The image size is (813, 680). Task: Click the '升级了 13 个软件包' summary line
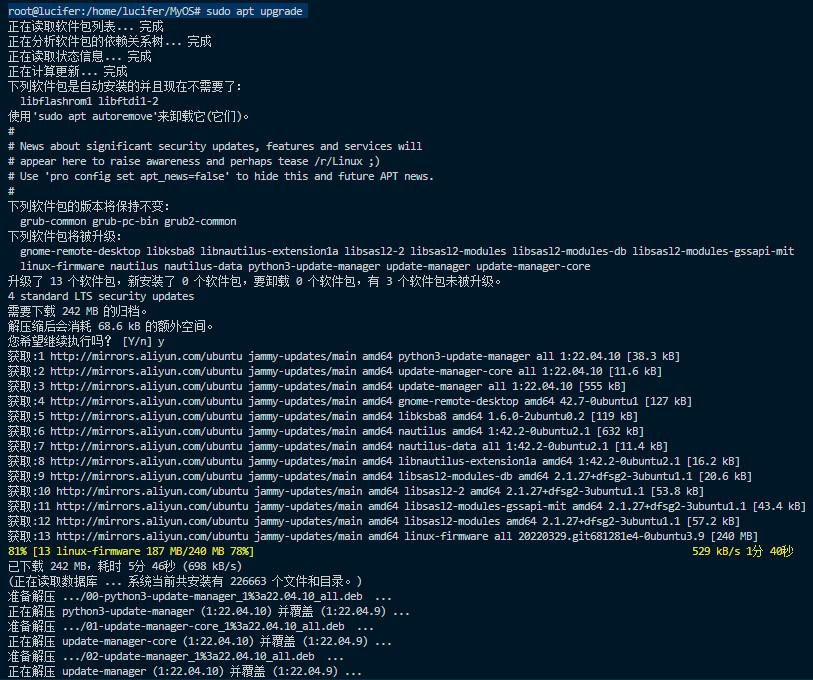pyautogui.click(x=255, y=282)
